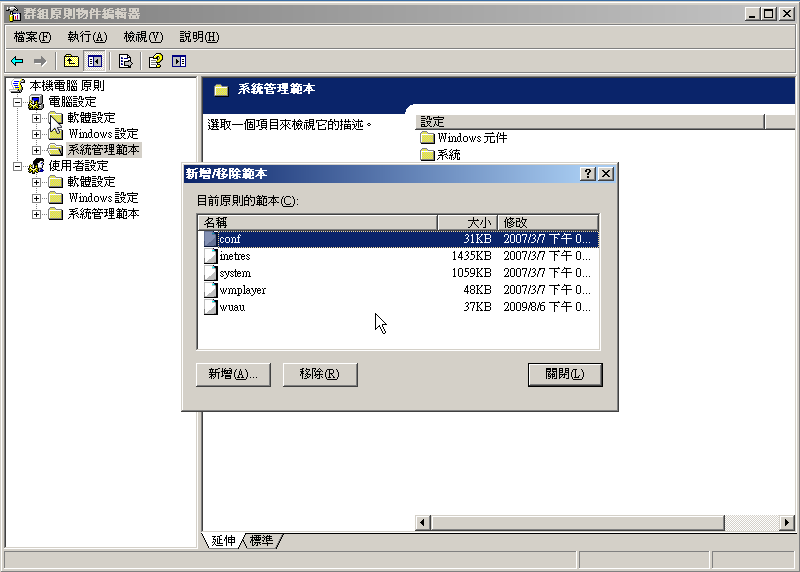Click the Windows 元件 label in settings list
The image size is (800, 572).
[472, 138]
